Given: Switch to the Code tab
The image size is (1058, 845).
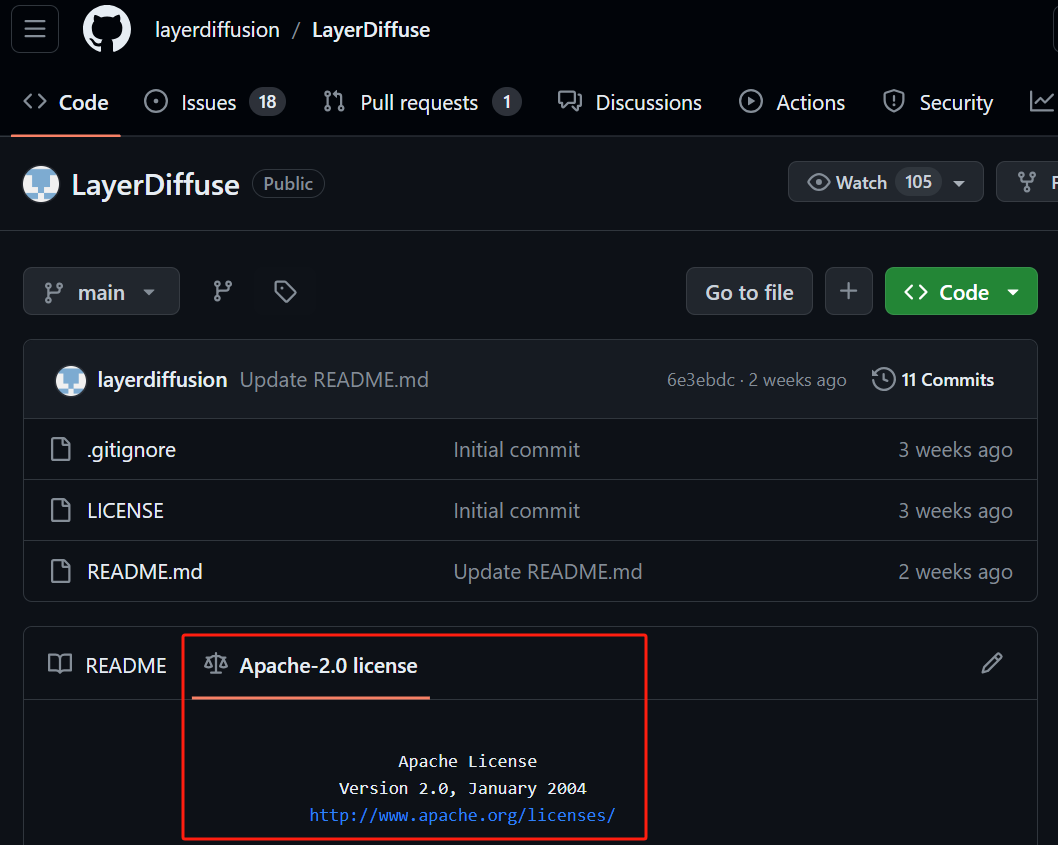Looking at the screenshot, I should click(x=66, y=103).
